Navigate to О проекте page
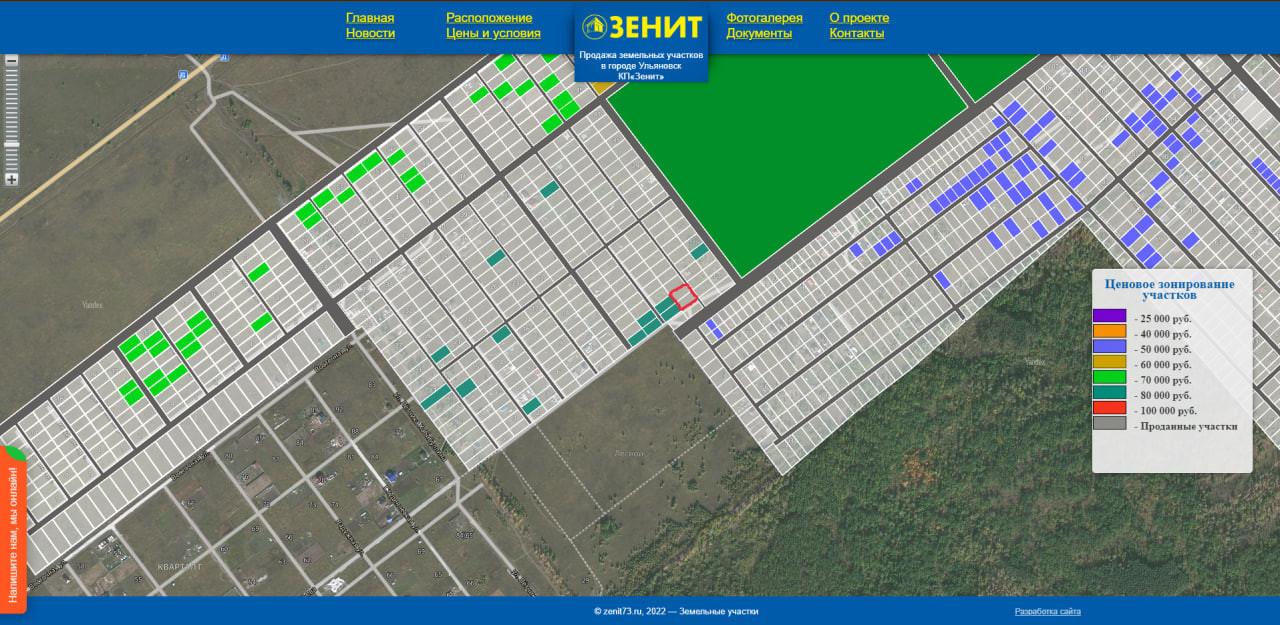The height and width of the screenshot is (625, 1280). (x=859, y=18)
